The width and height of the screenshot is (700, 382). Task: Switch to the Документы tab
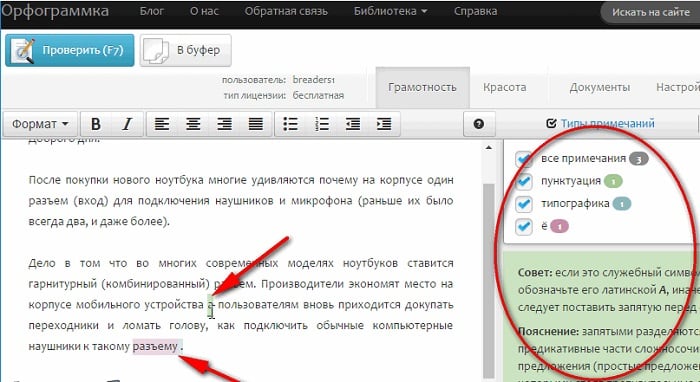click(600, 87)
